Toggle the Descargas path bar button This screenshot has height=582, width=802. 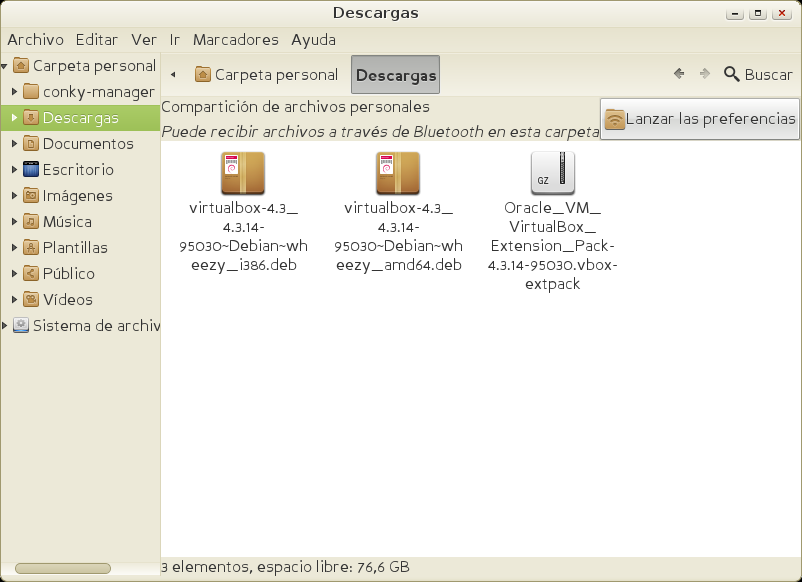pos(396,75)
